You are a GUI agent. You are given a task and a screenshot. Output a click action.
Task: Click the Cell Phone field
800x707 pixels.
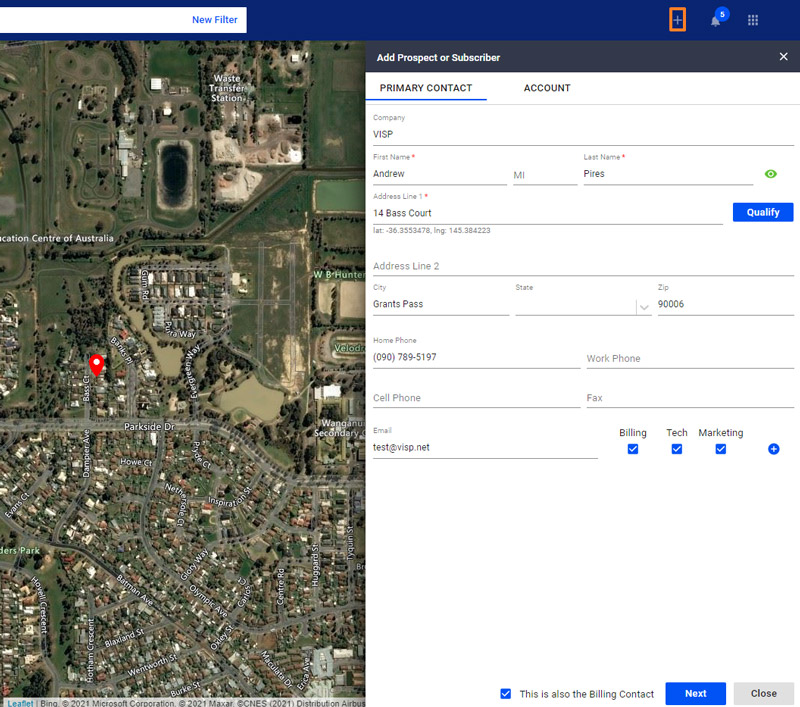(x=476, y=398)
